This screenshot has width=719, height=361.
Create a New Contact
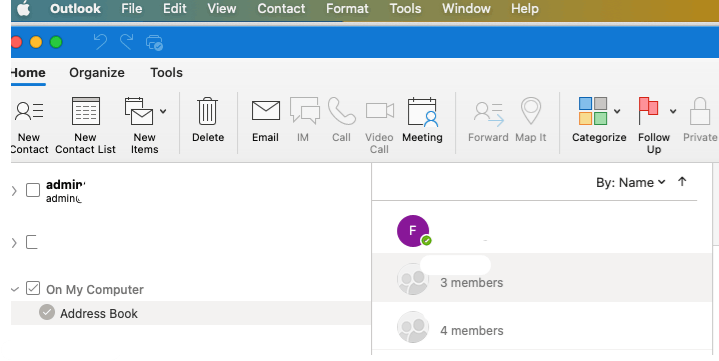(29, 126)
